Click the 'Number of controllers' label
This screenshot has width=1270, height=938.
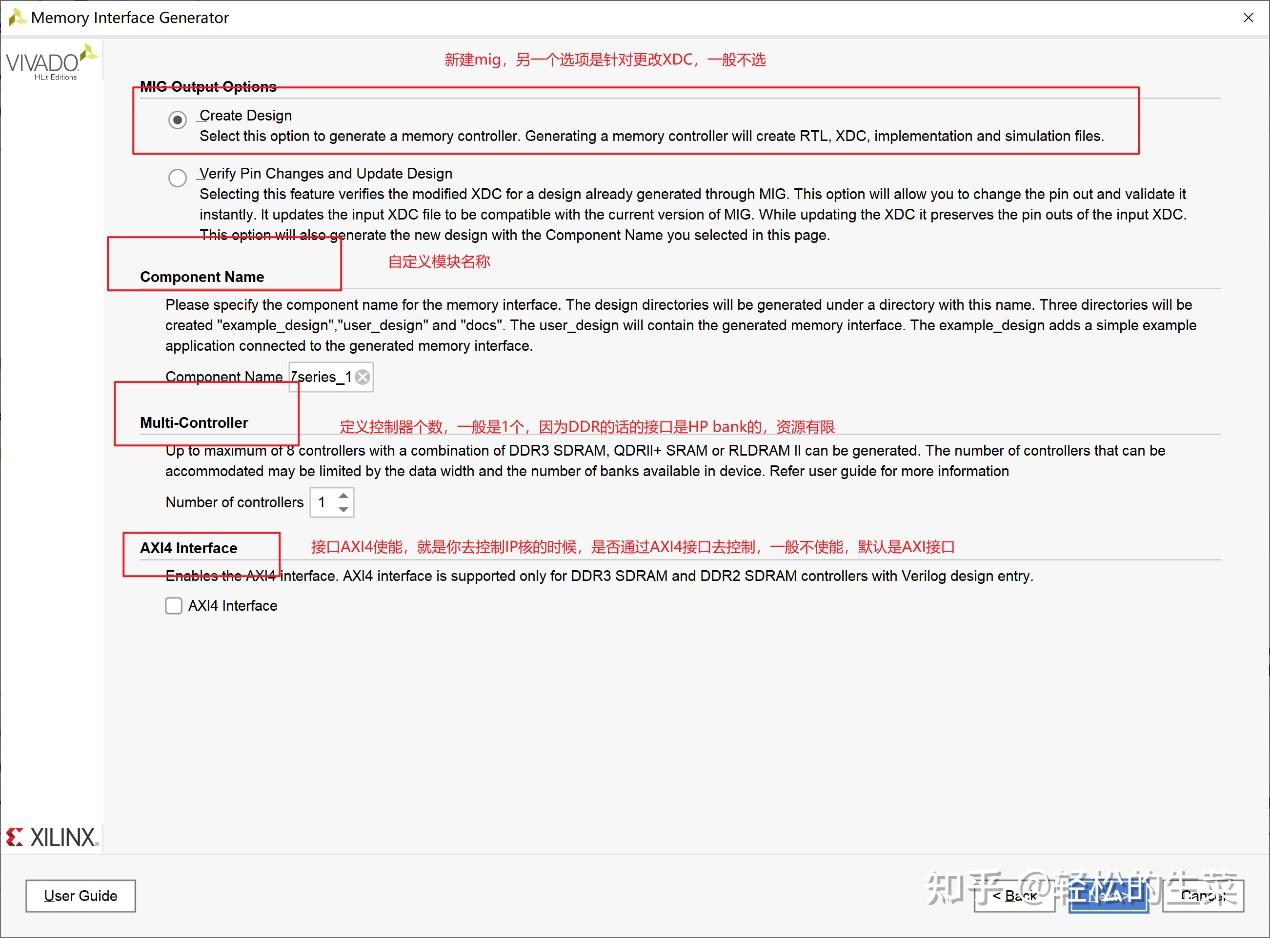pyautogui.click(x=234, y=502)
